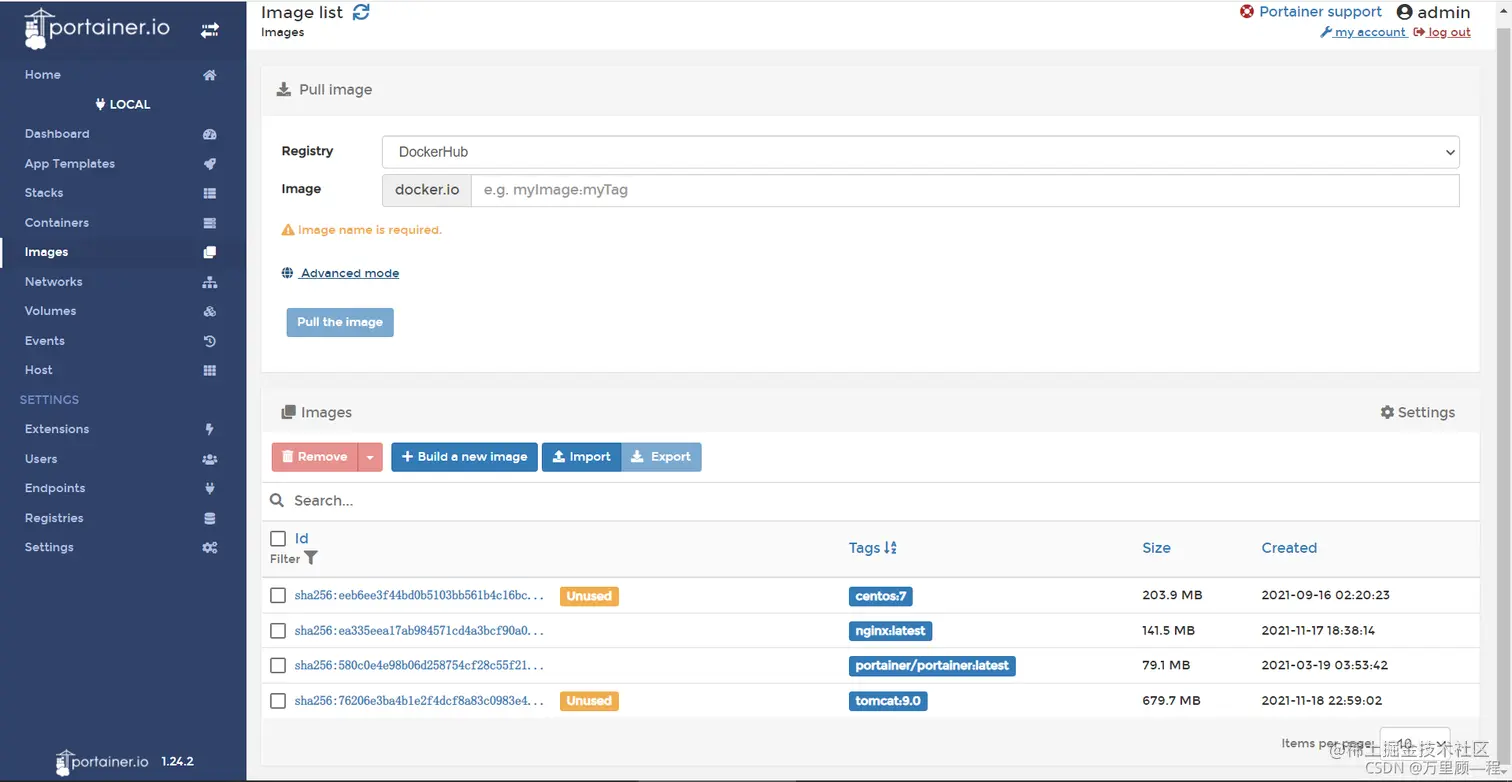The height and width of the screenshot is (782, 1512).
Task: Click the Id column Filter funnel icon
Action: click(311, 558)
